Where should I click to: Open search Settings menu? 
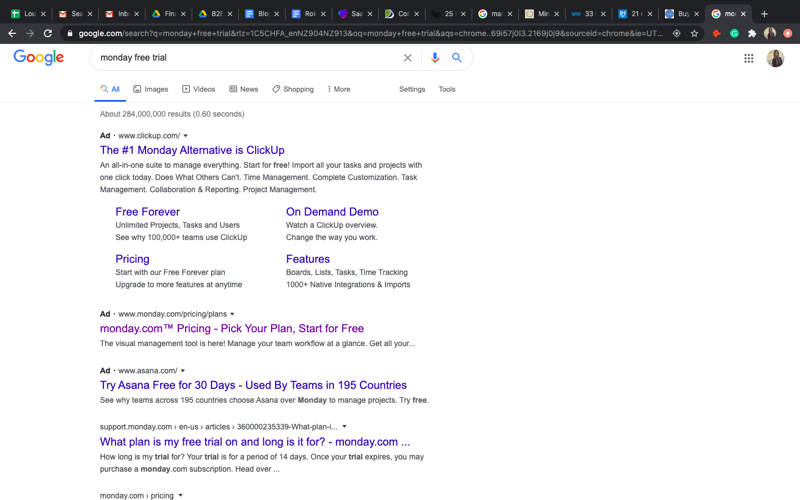412,89
